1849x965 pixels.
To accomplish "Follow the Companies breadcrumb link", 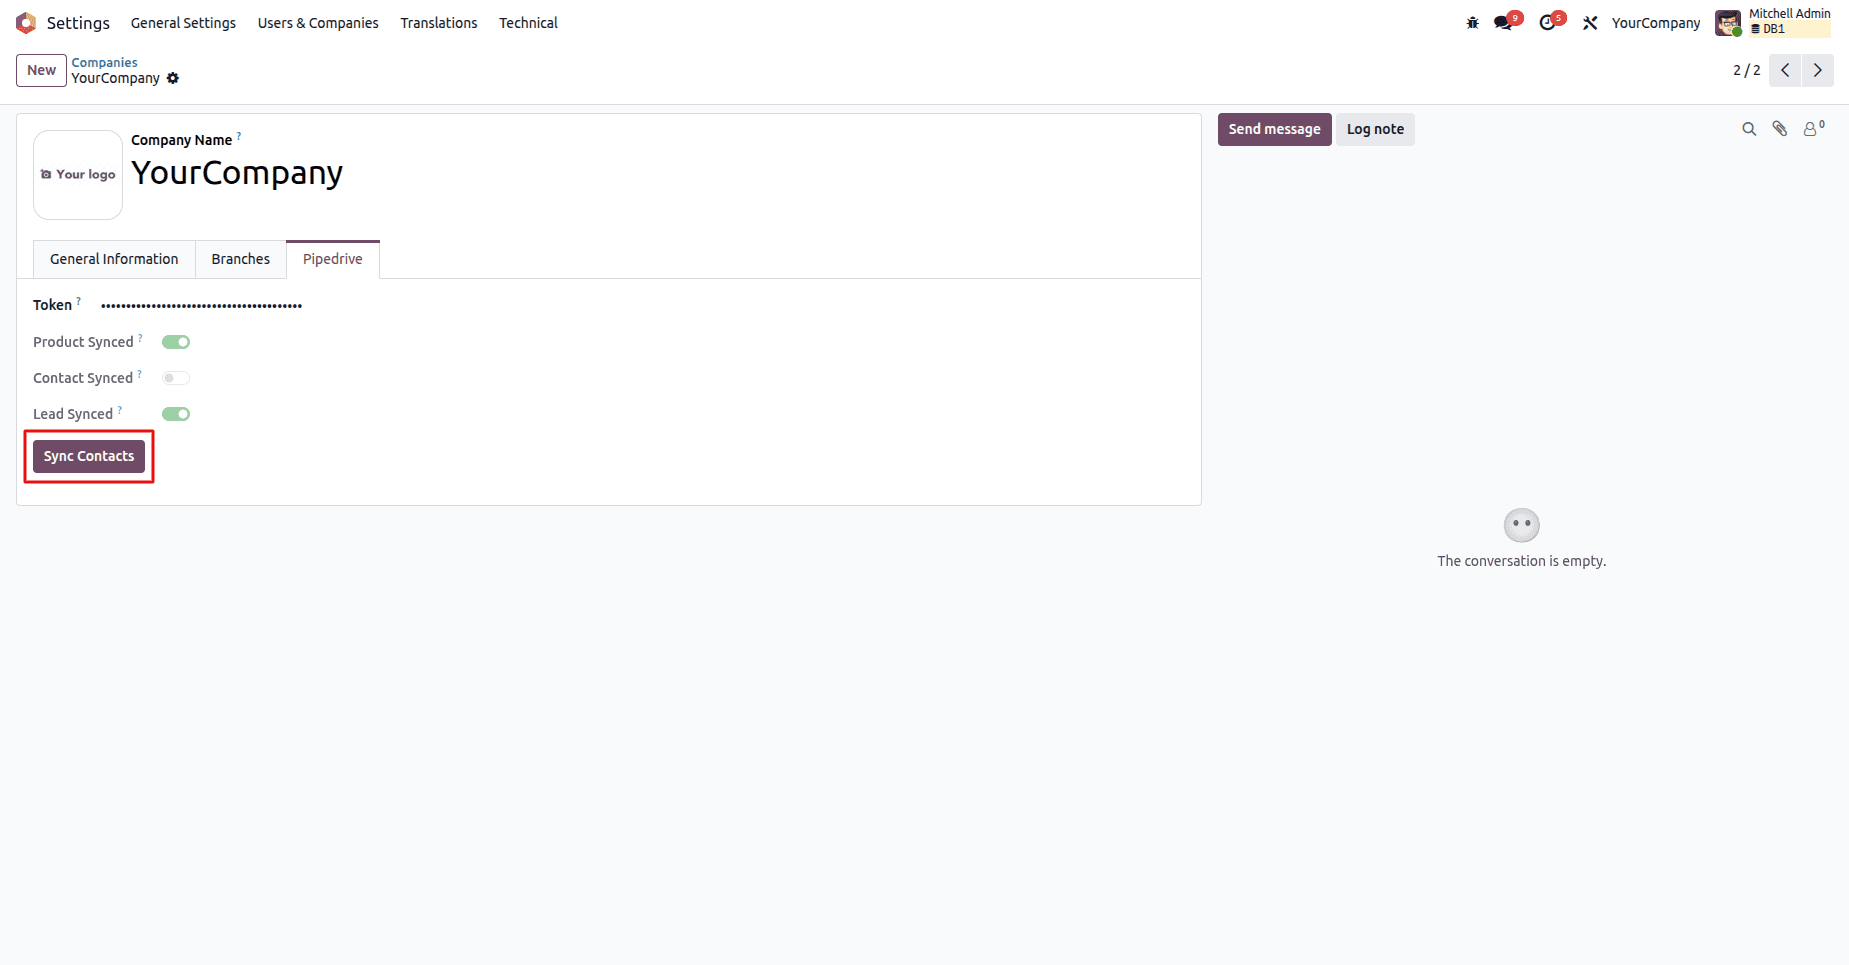I will [105, 62].
